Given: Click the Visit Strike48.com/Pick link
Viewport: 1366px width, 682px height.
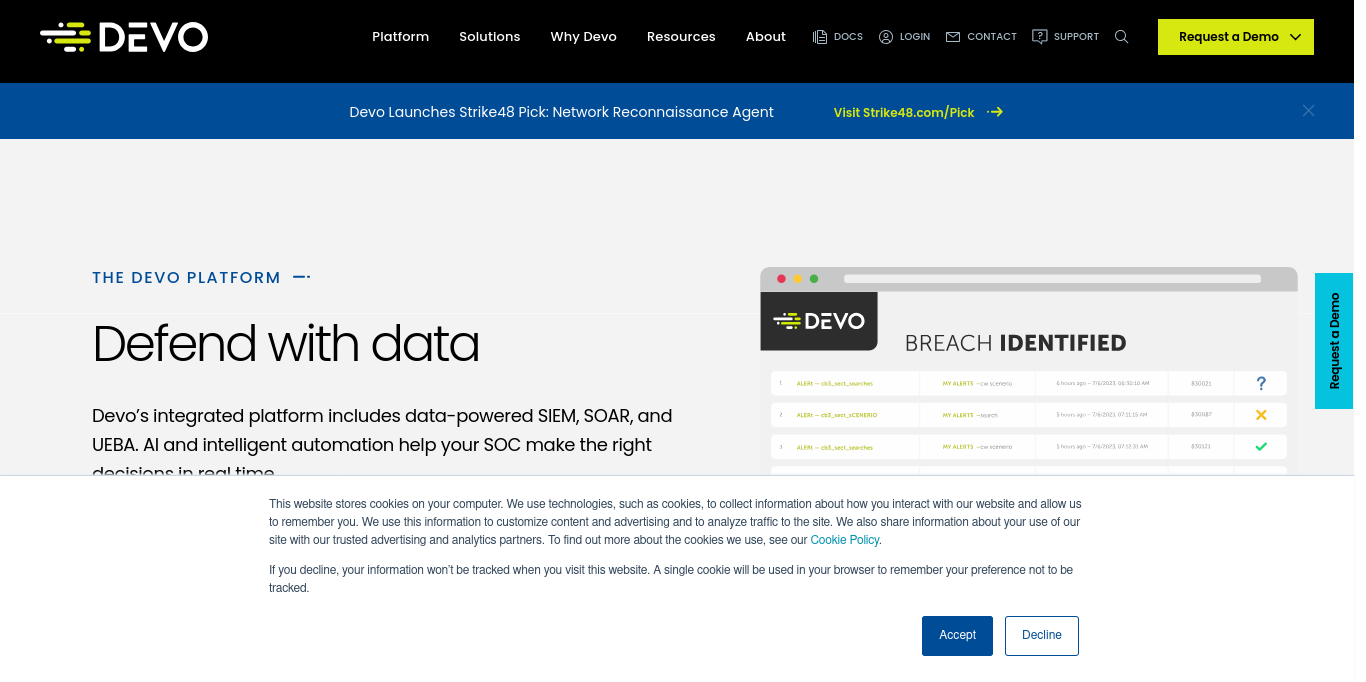Looking at the screenshot, I should (904, 112).
